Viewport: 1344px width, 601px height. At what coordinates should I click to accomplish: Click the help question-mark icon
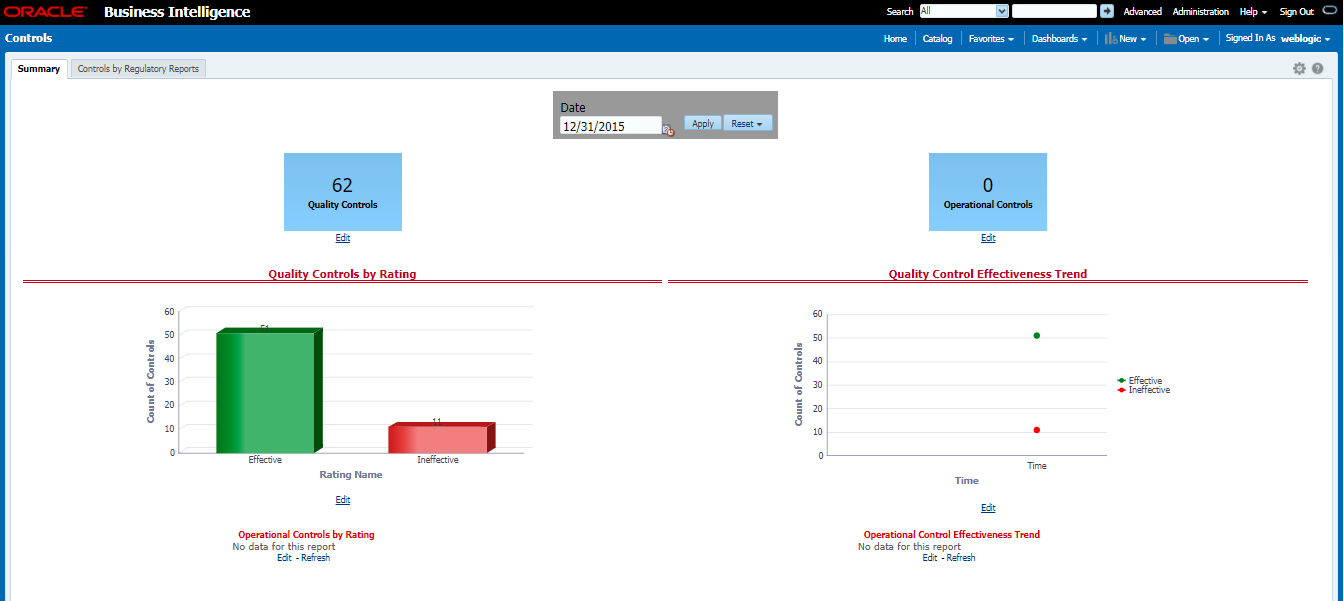(x=1318, y=68)
